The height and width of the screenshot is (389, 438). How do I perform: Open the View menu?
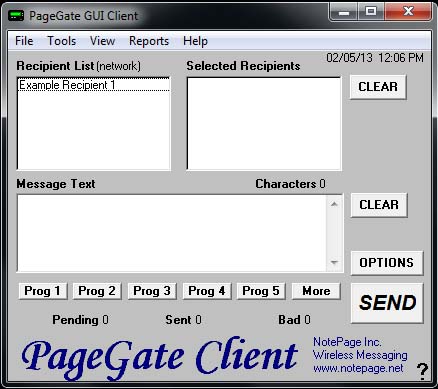point(102,41)
